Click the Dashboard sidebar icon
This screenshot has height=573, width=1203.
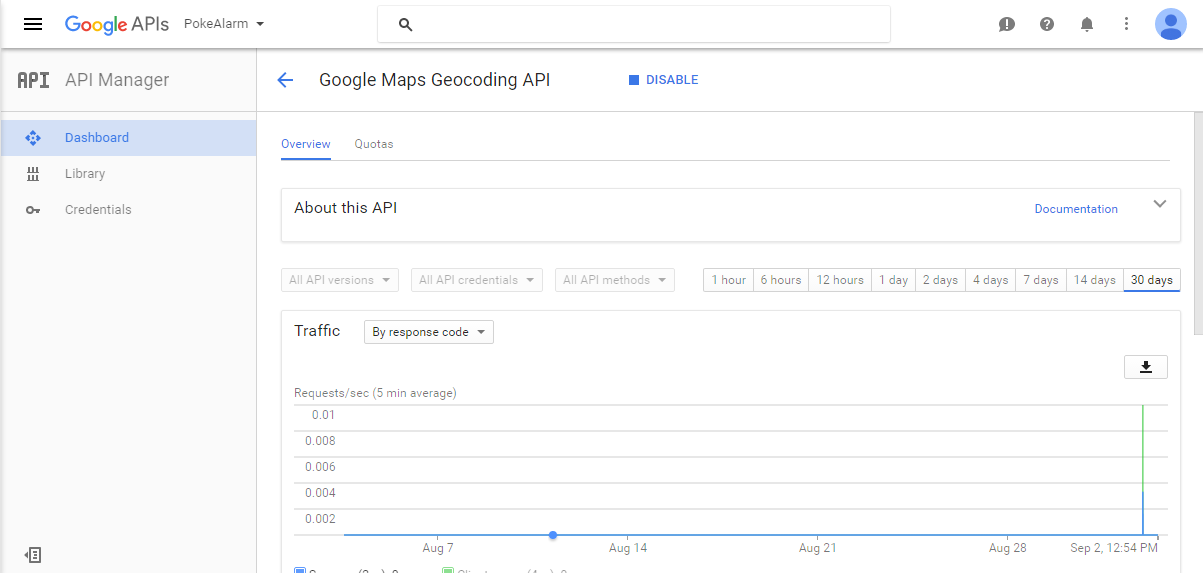[33, 138]
